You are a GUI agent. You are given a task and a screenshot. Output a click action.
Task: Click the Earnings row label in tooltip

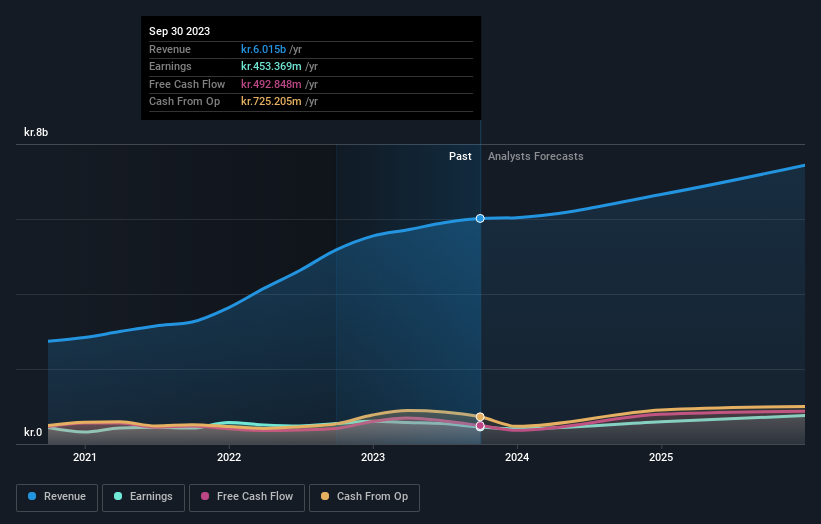pos(170,66)
